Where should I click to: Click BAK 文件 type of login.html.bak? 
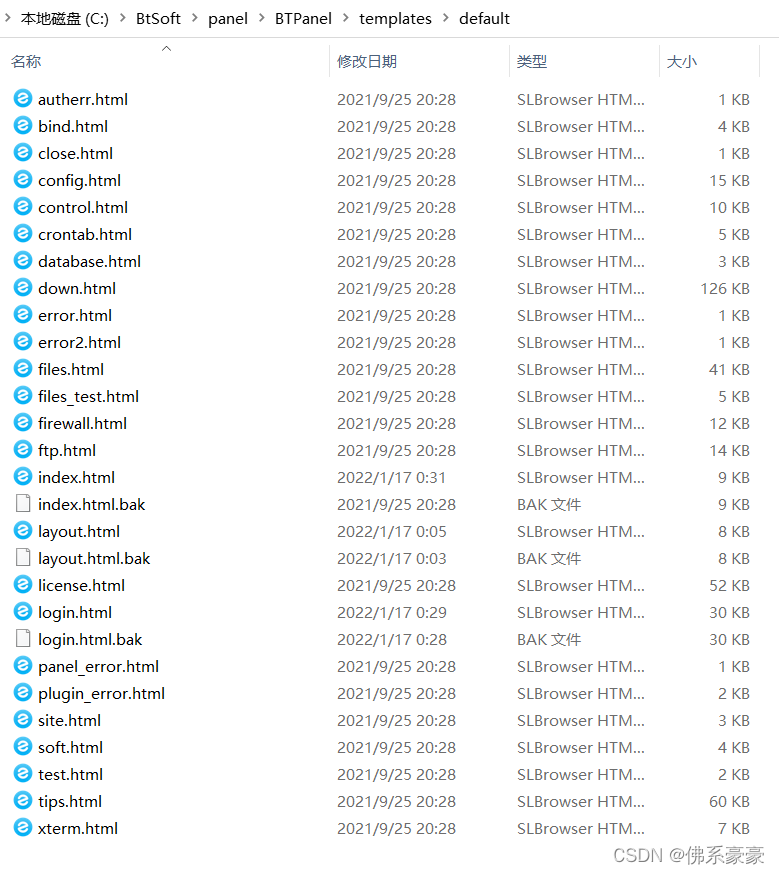pos(549,639)
